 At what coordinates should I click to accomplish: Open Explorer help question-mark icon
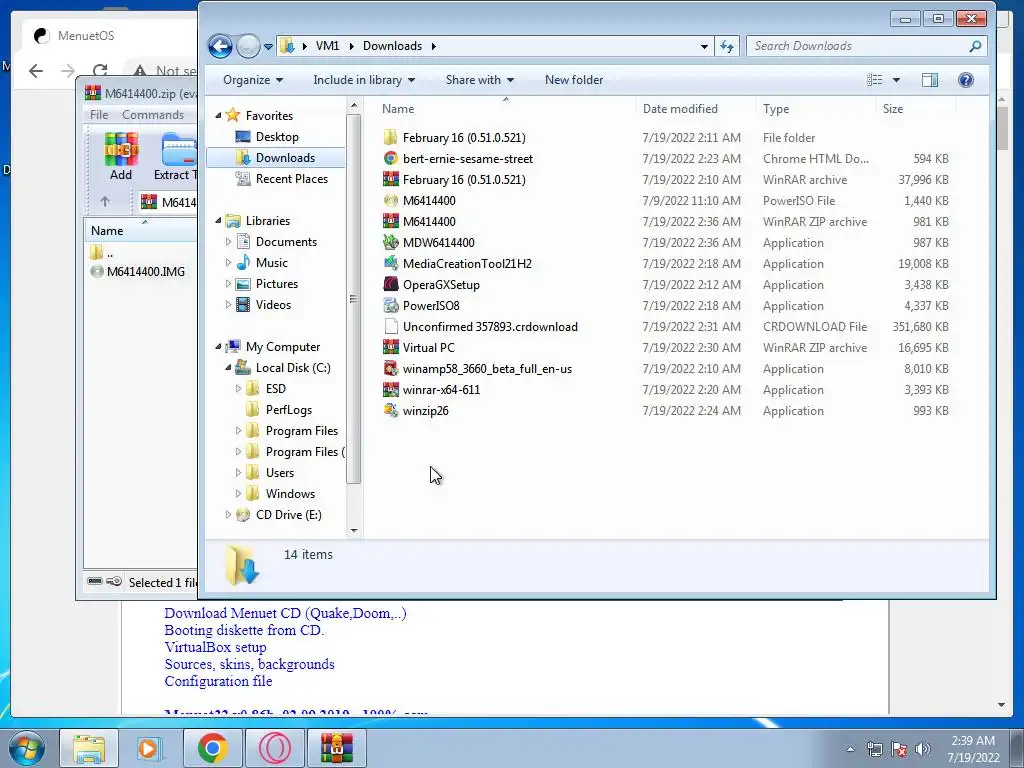(966, 80)
